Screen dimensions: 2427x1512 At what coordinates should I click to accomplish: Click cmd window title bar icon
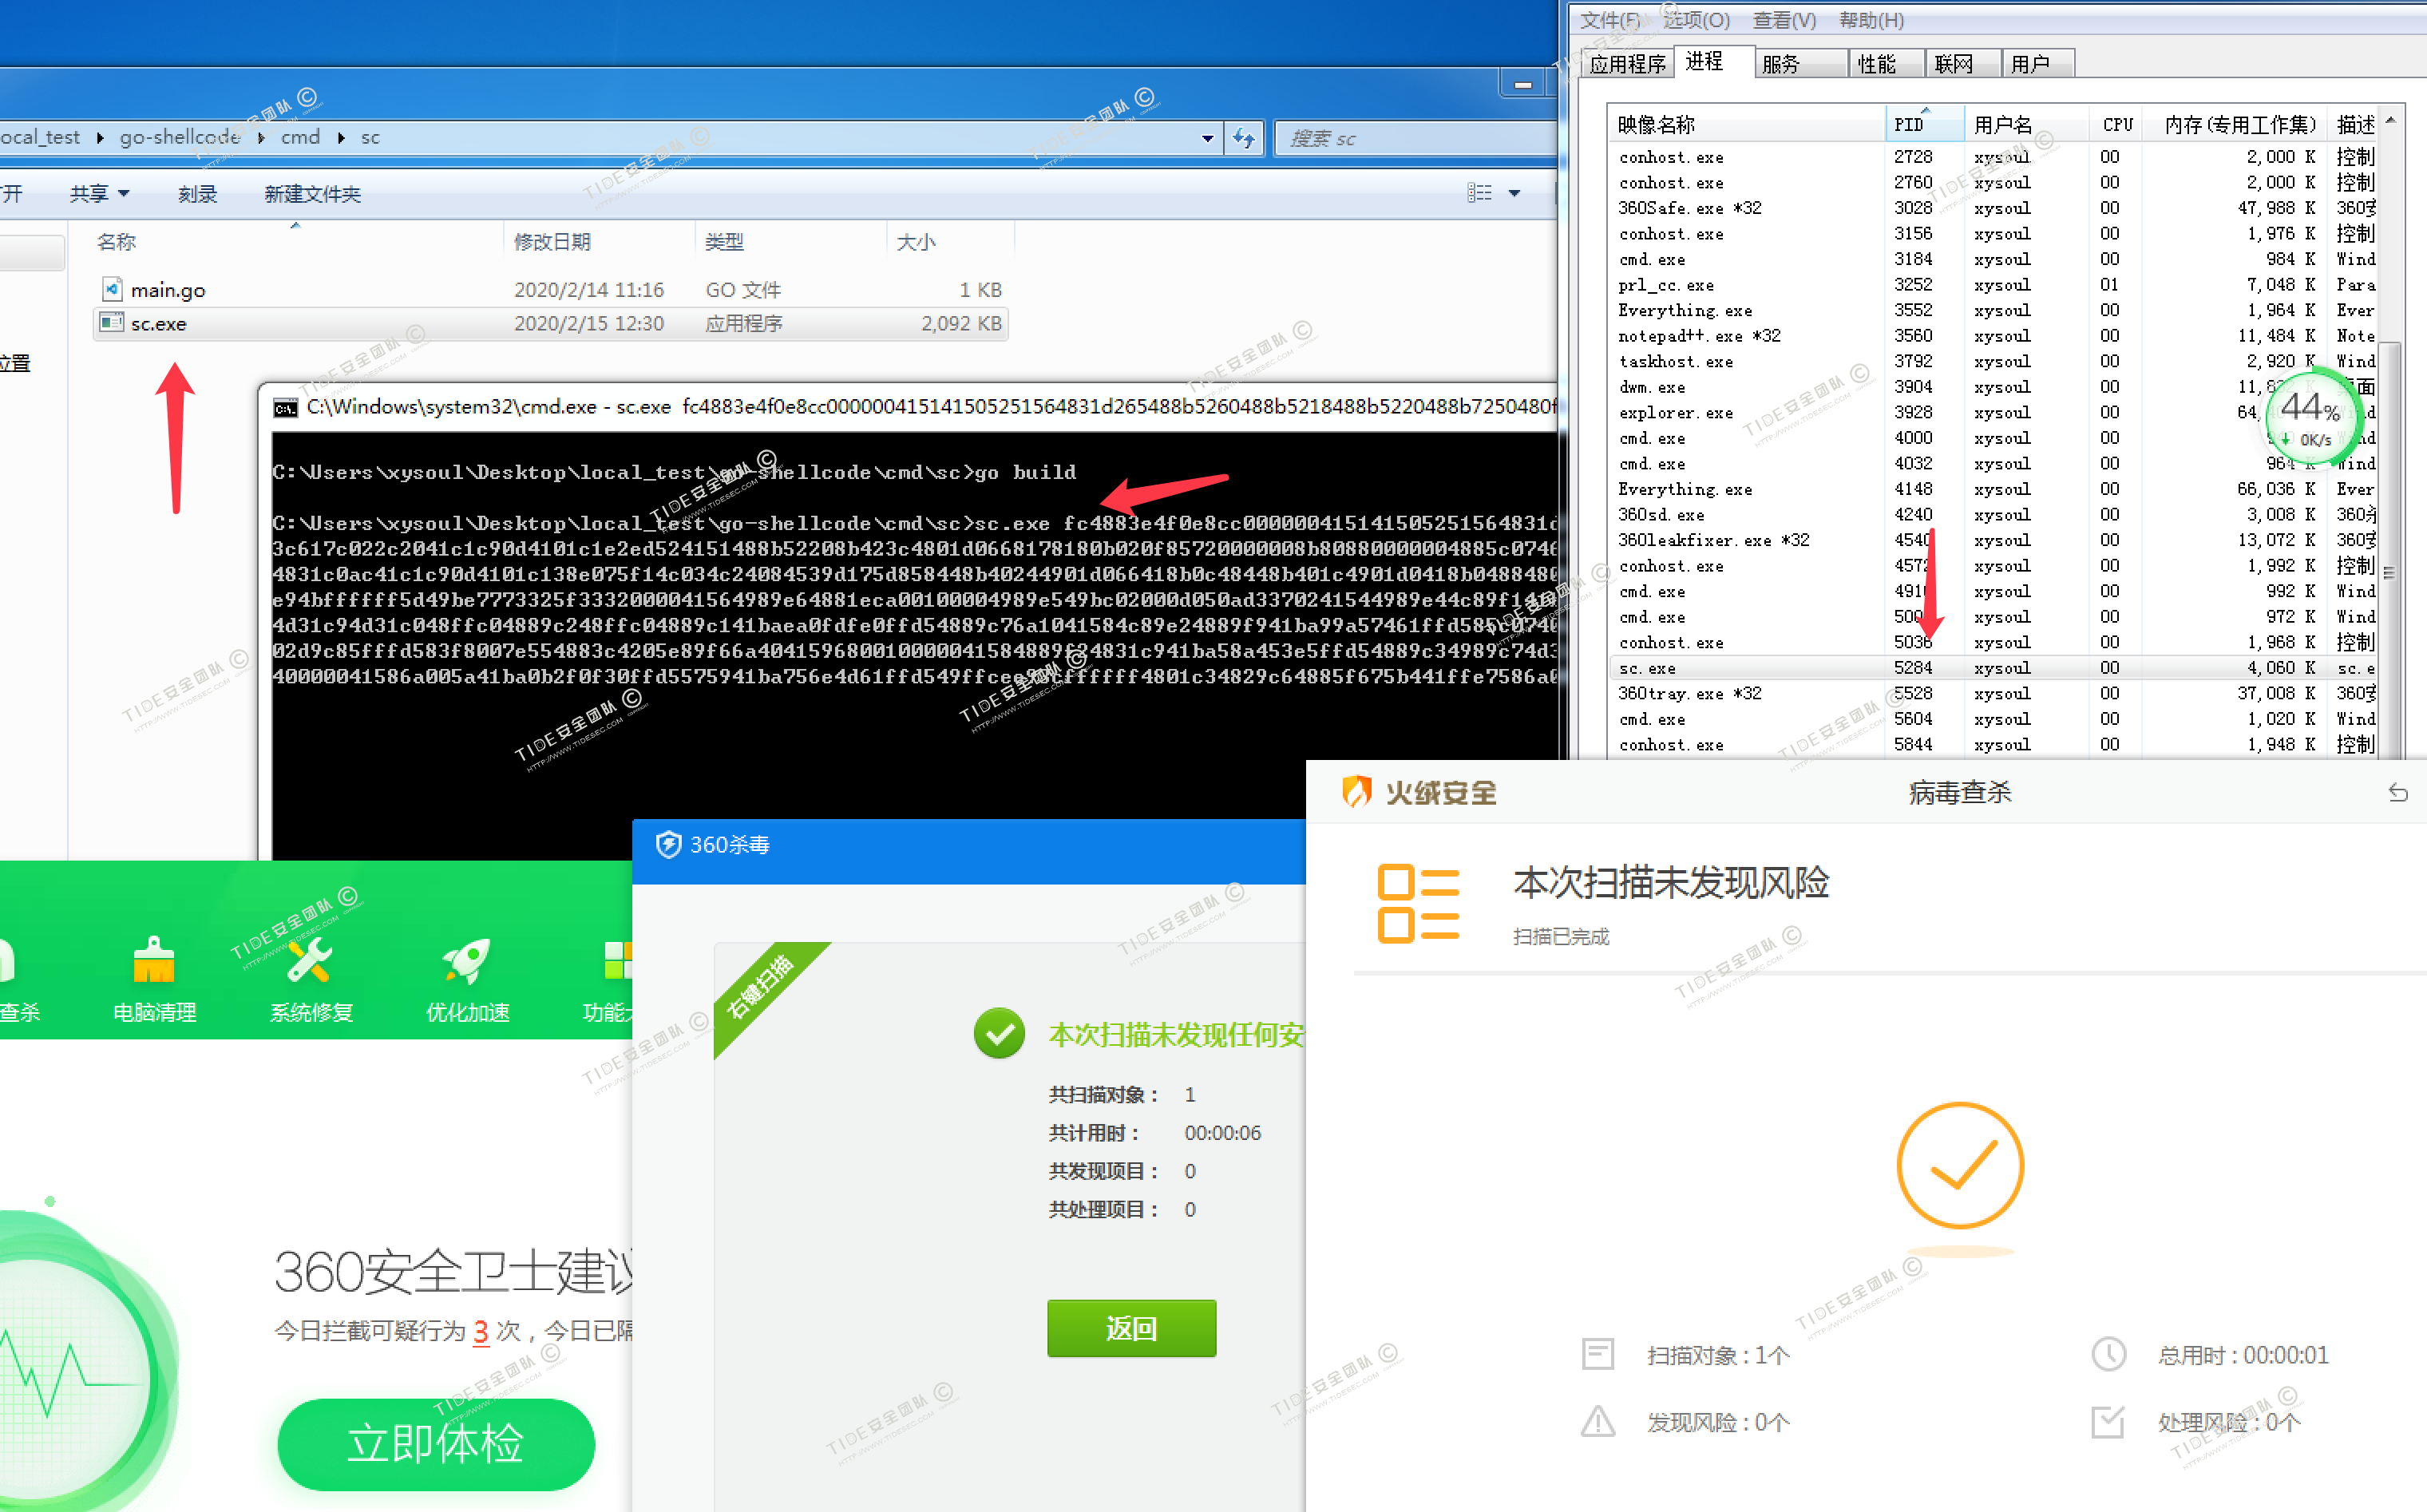click(285, 407)
